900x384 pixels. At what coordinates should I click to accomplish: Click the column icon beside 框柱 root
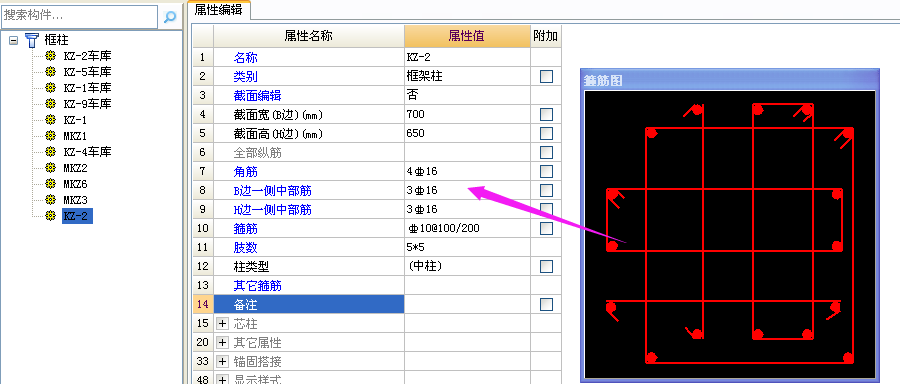32,40
